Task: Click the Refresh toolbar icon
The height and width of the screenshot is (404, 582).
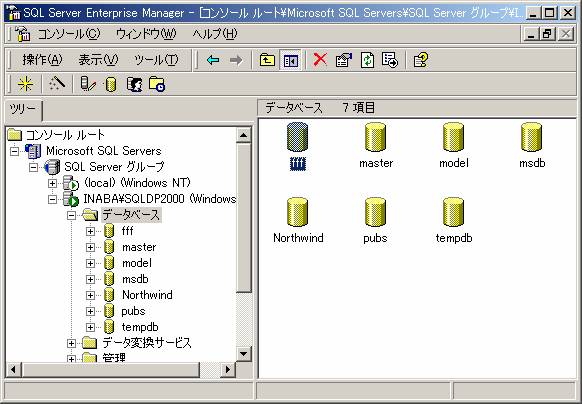Action: pyautogui.click(x=367, y=60)
